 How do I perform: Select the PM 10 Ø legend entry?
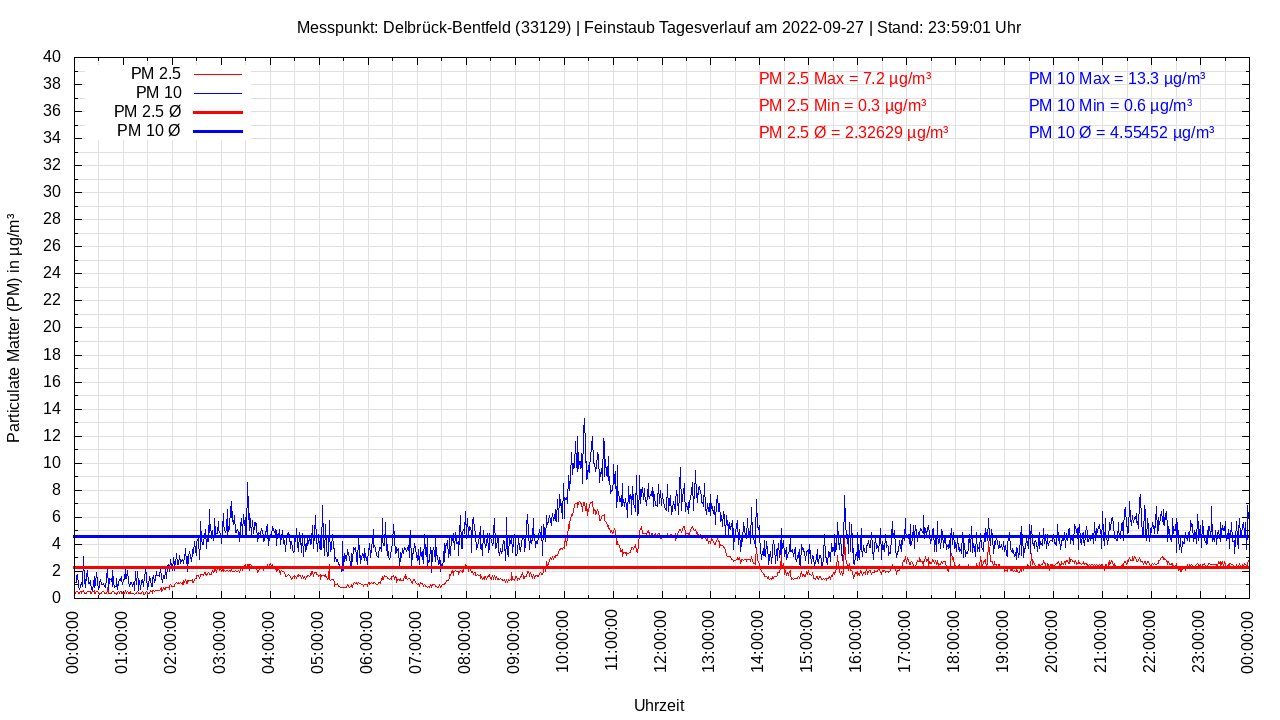tap(148, 131)
